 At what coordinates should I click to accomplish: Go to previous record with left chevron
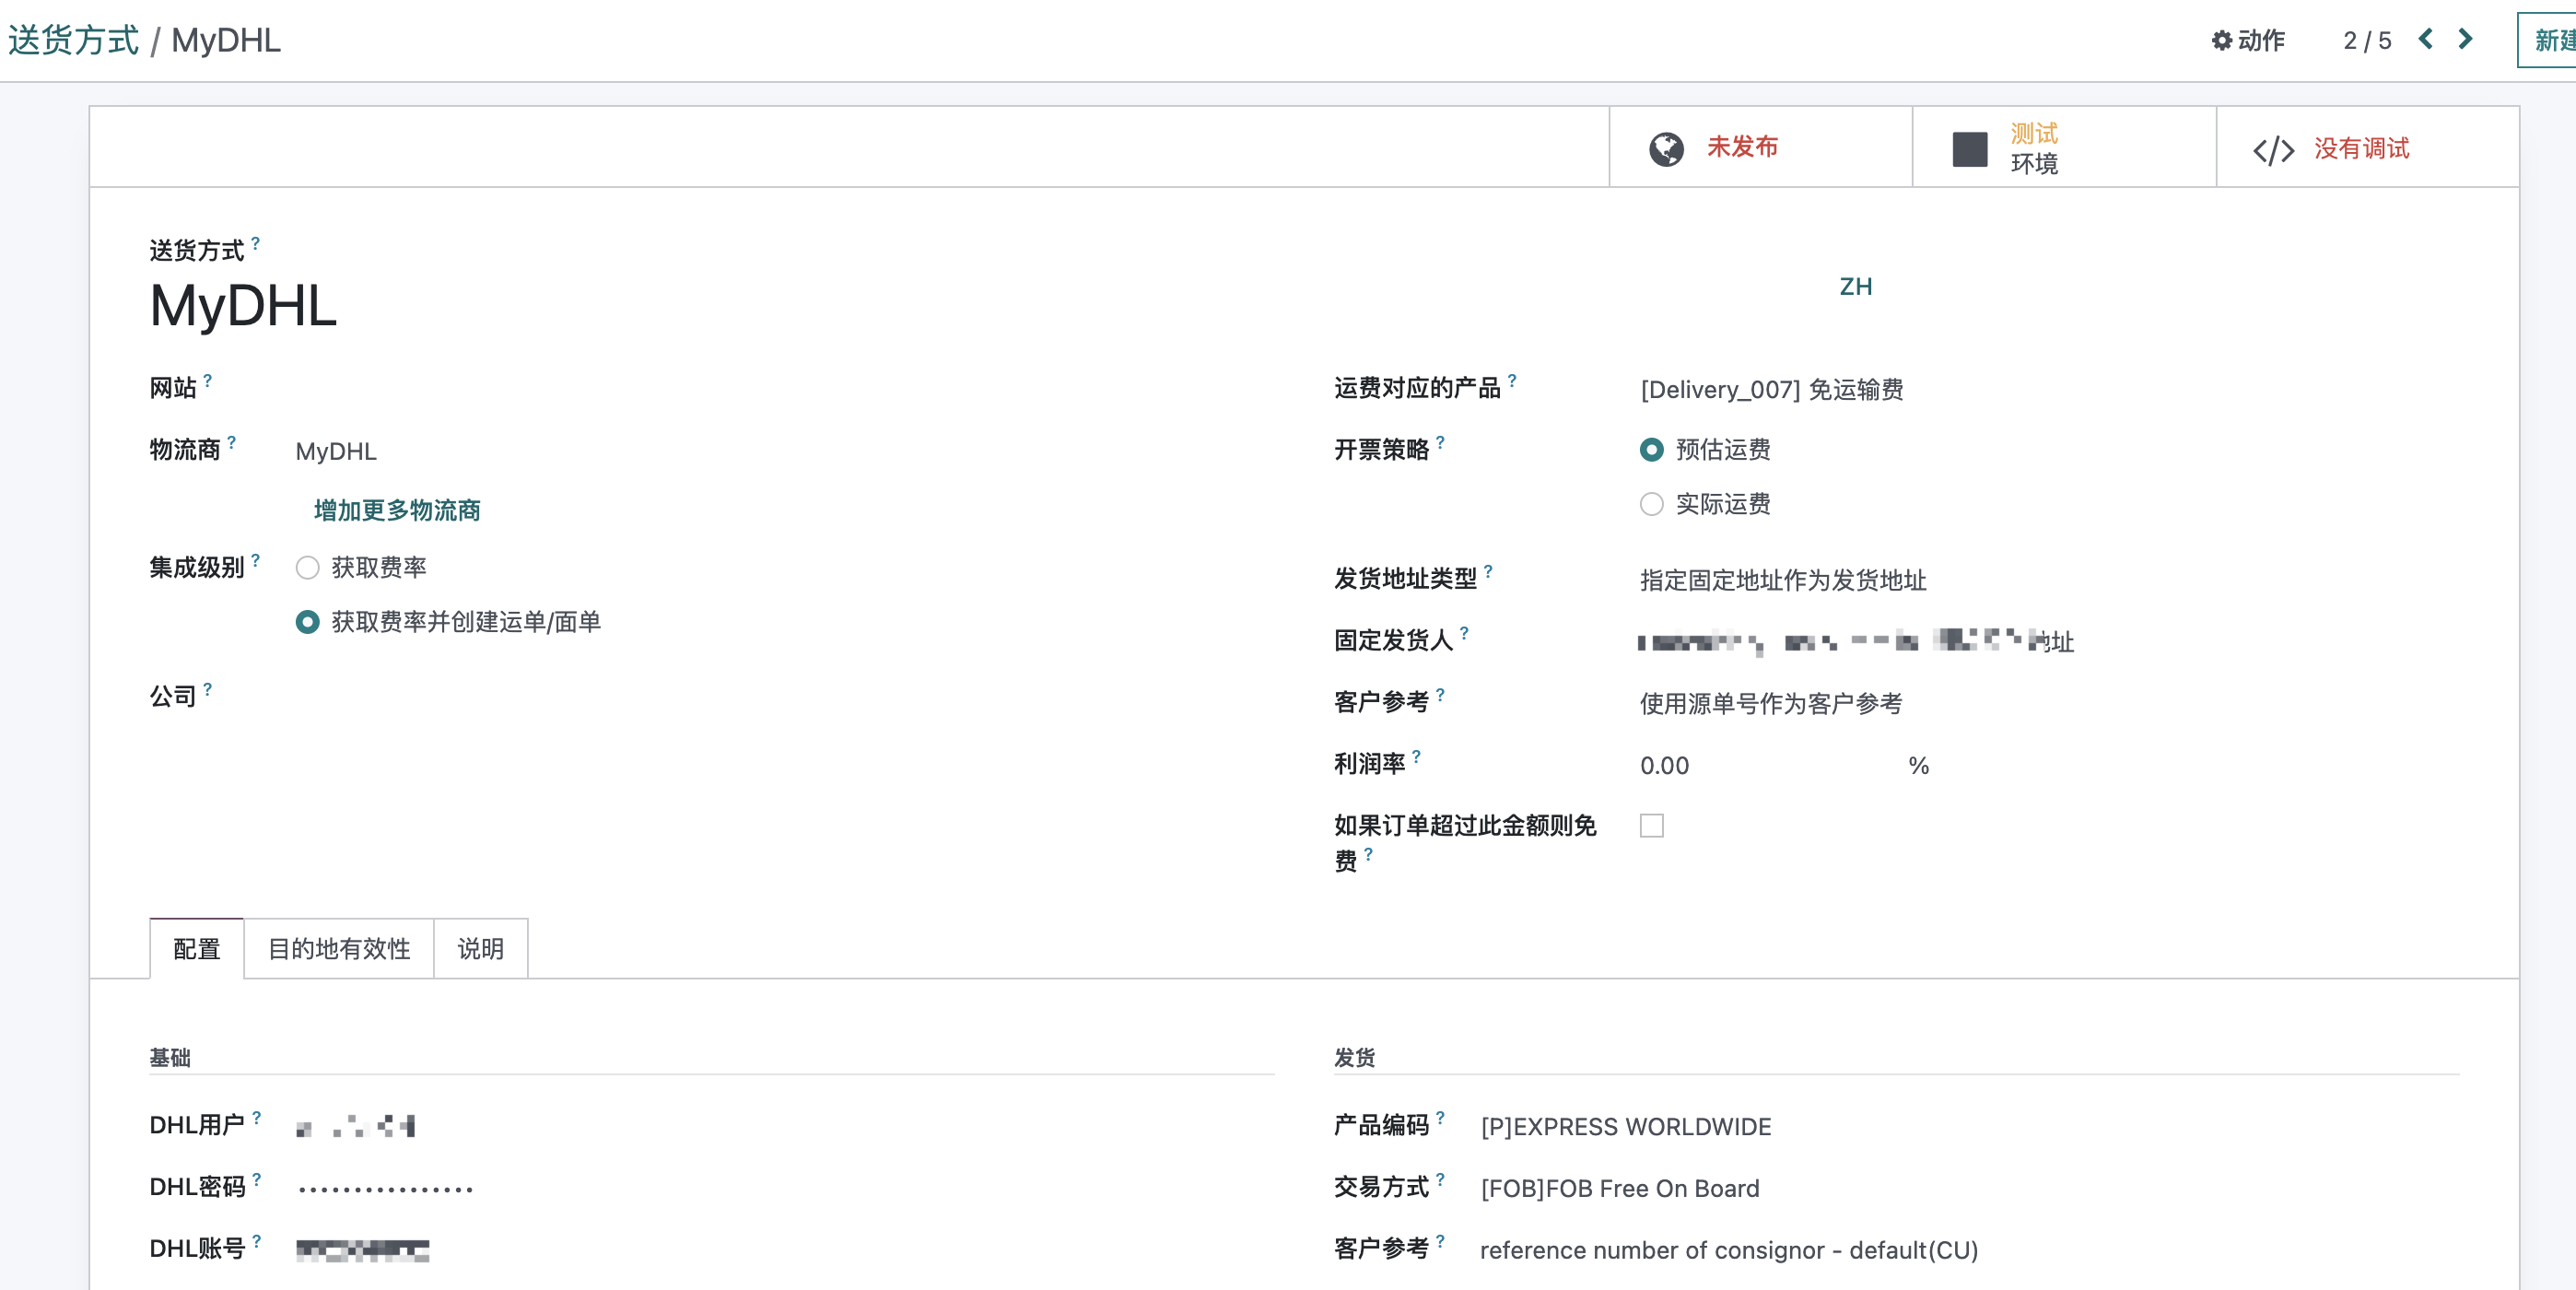coord(2425,39)
